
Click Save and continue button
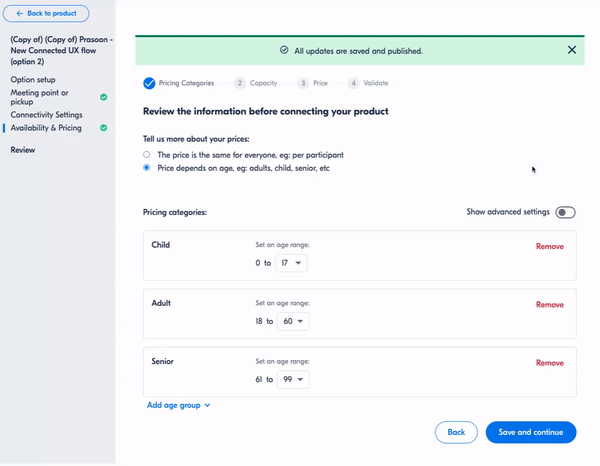(531, 432)
